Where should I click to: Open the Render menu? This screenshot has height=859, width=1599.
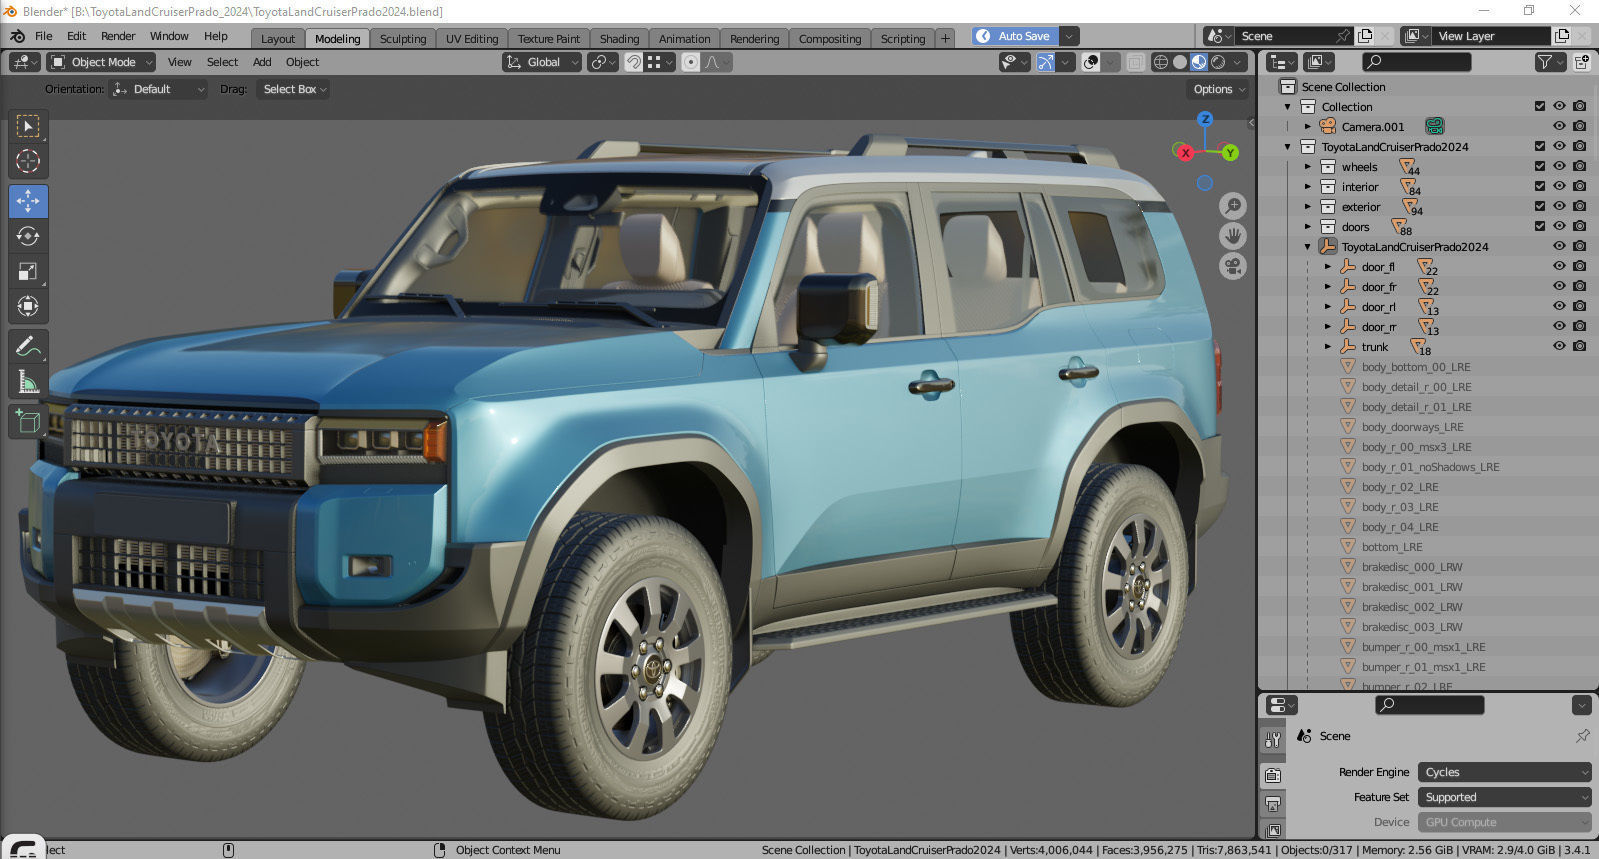[x=118, y=36]
